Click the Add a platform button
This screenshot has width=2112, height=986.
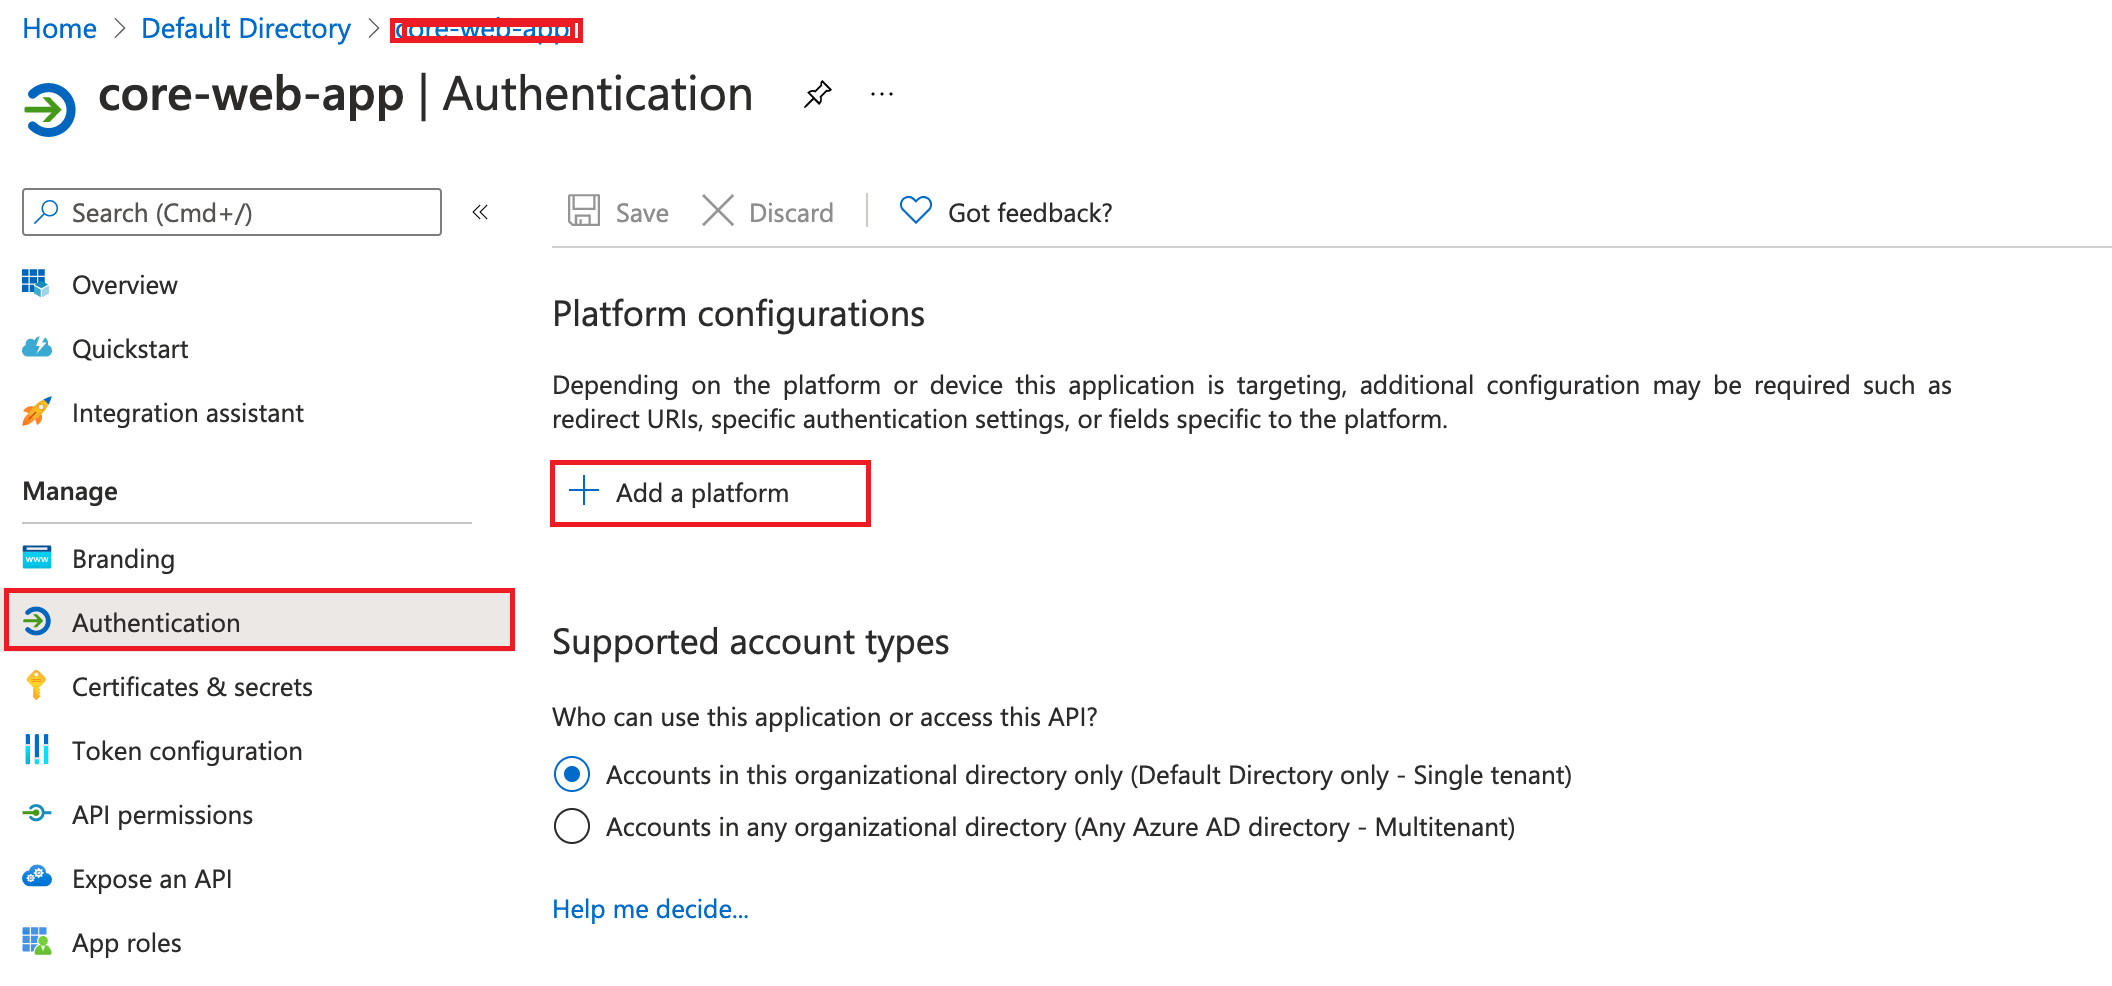[x=710, y=492]
